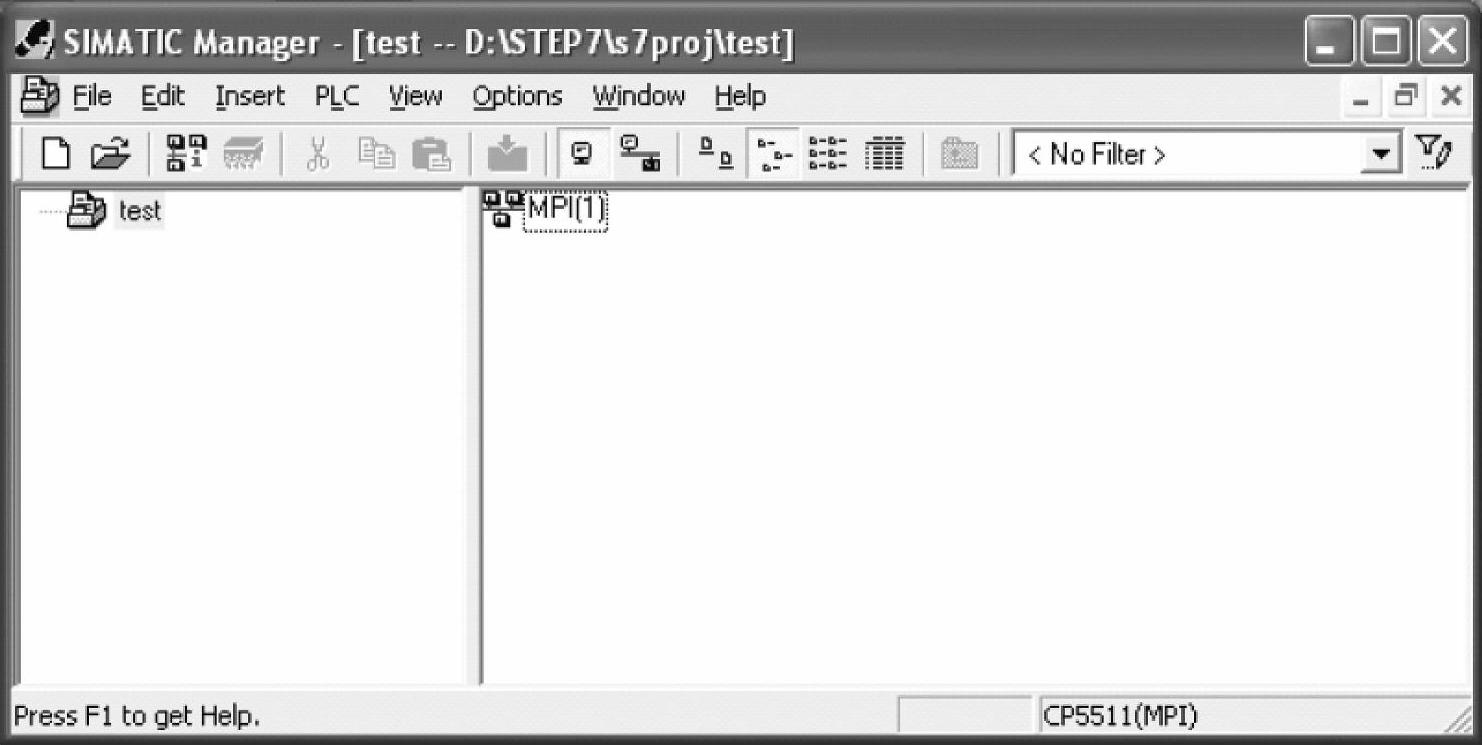Create a new project with New icon

56,155
